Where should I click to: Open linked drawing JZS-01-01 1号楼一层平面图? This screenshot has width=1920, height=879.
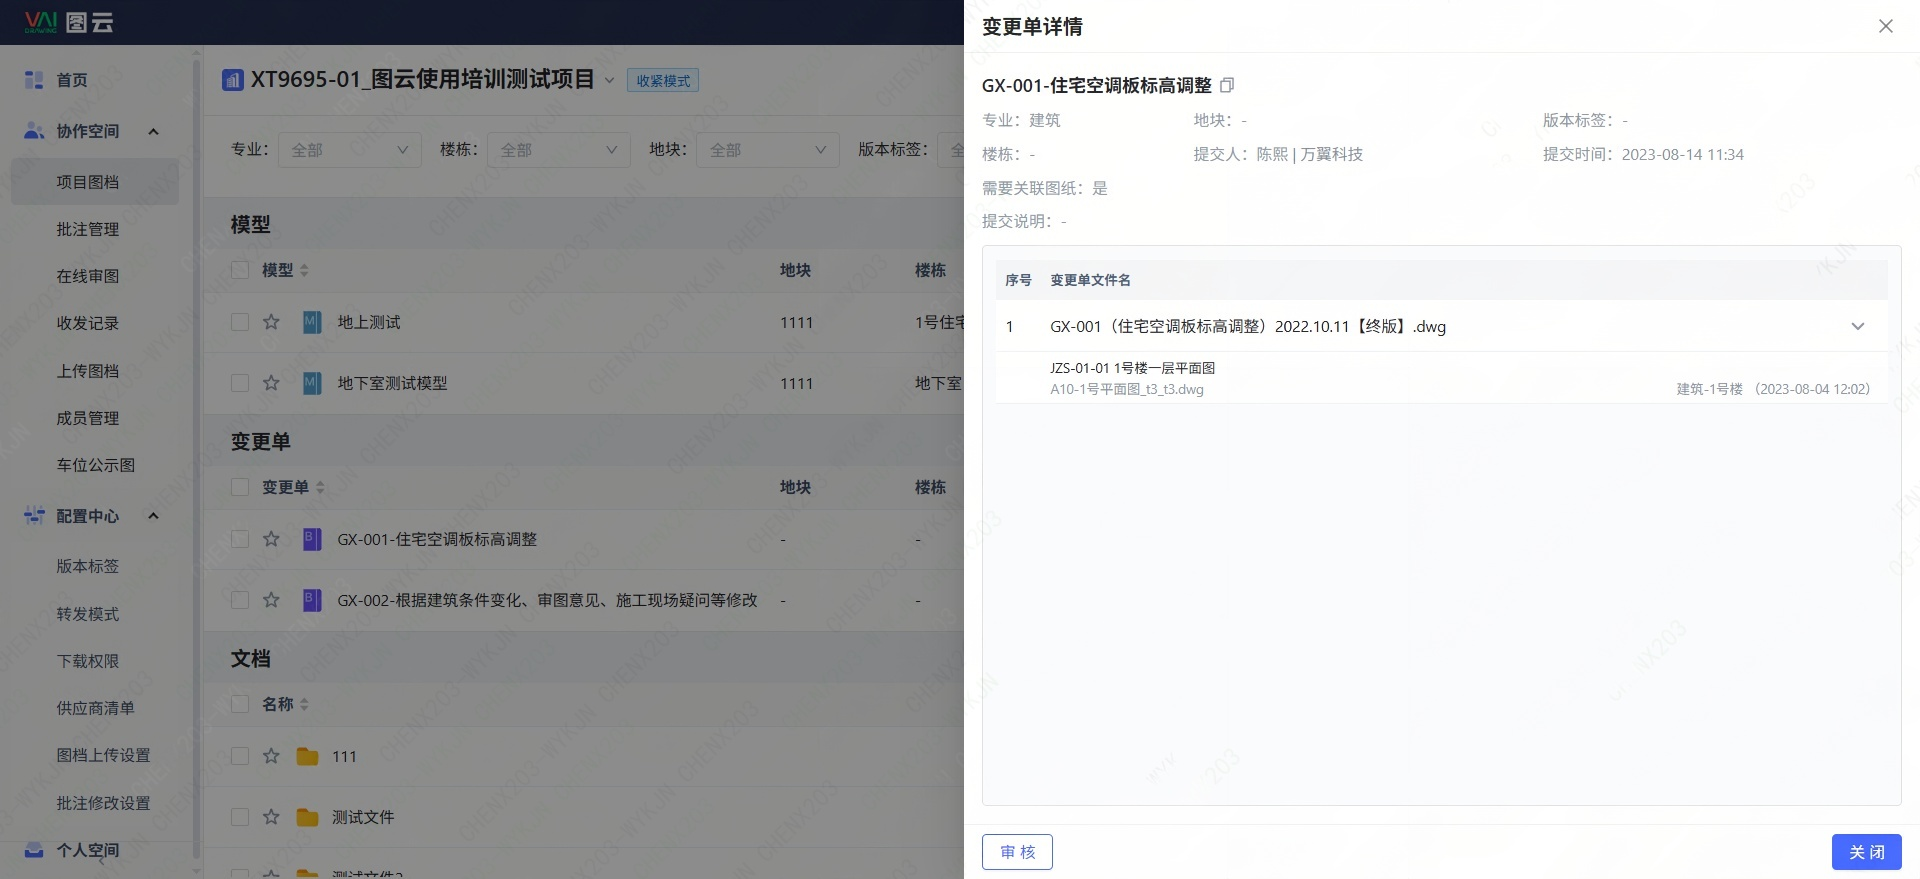(x=1132, y=368)
